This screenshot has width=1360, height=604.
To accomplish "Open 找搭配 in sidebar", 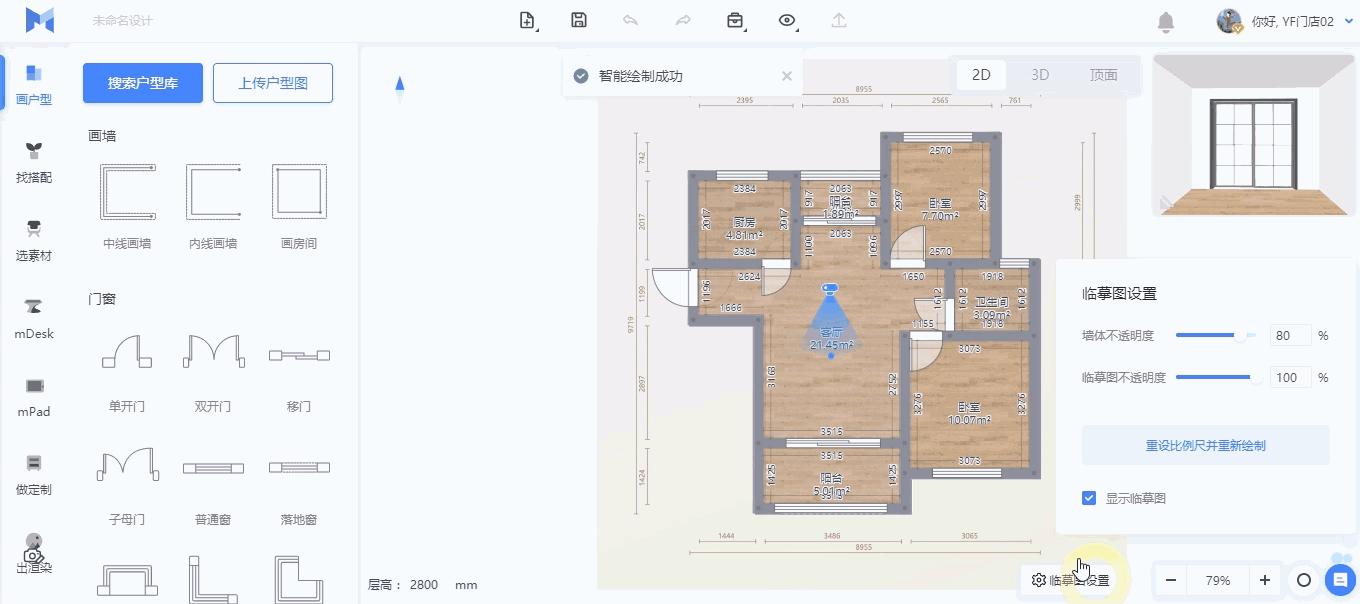I will click(x=34, y=162).
